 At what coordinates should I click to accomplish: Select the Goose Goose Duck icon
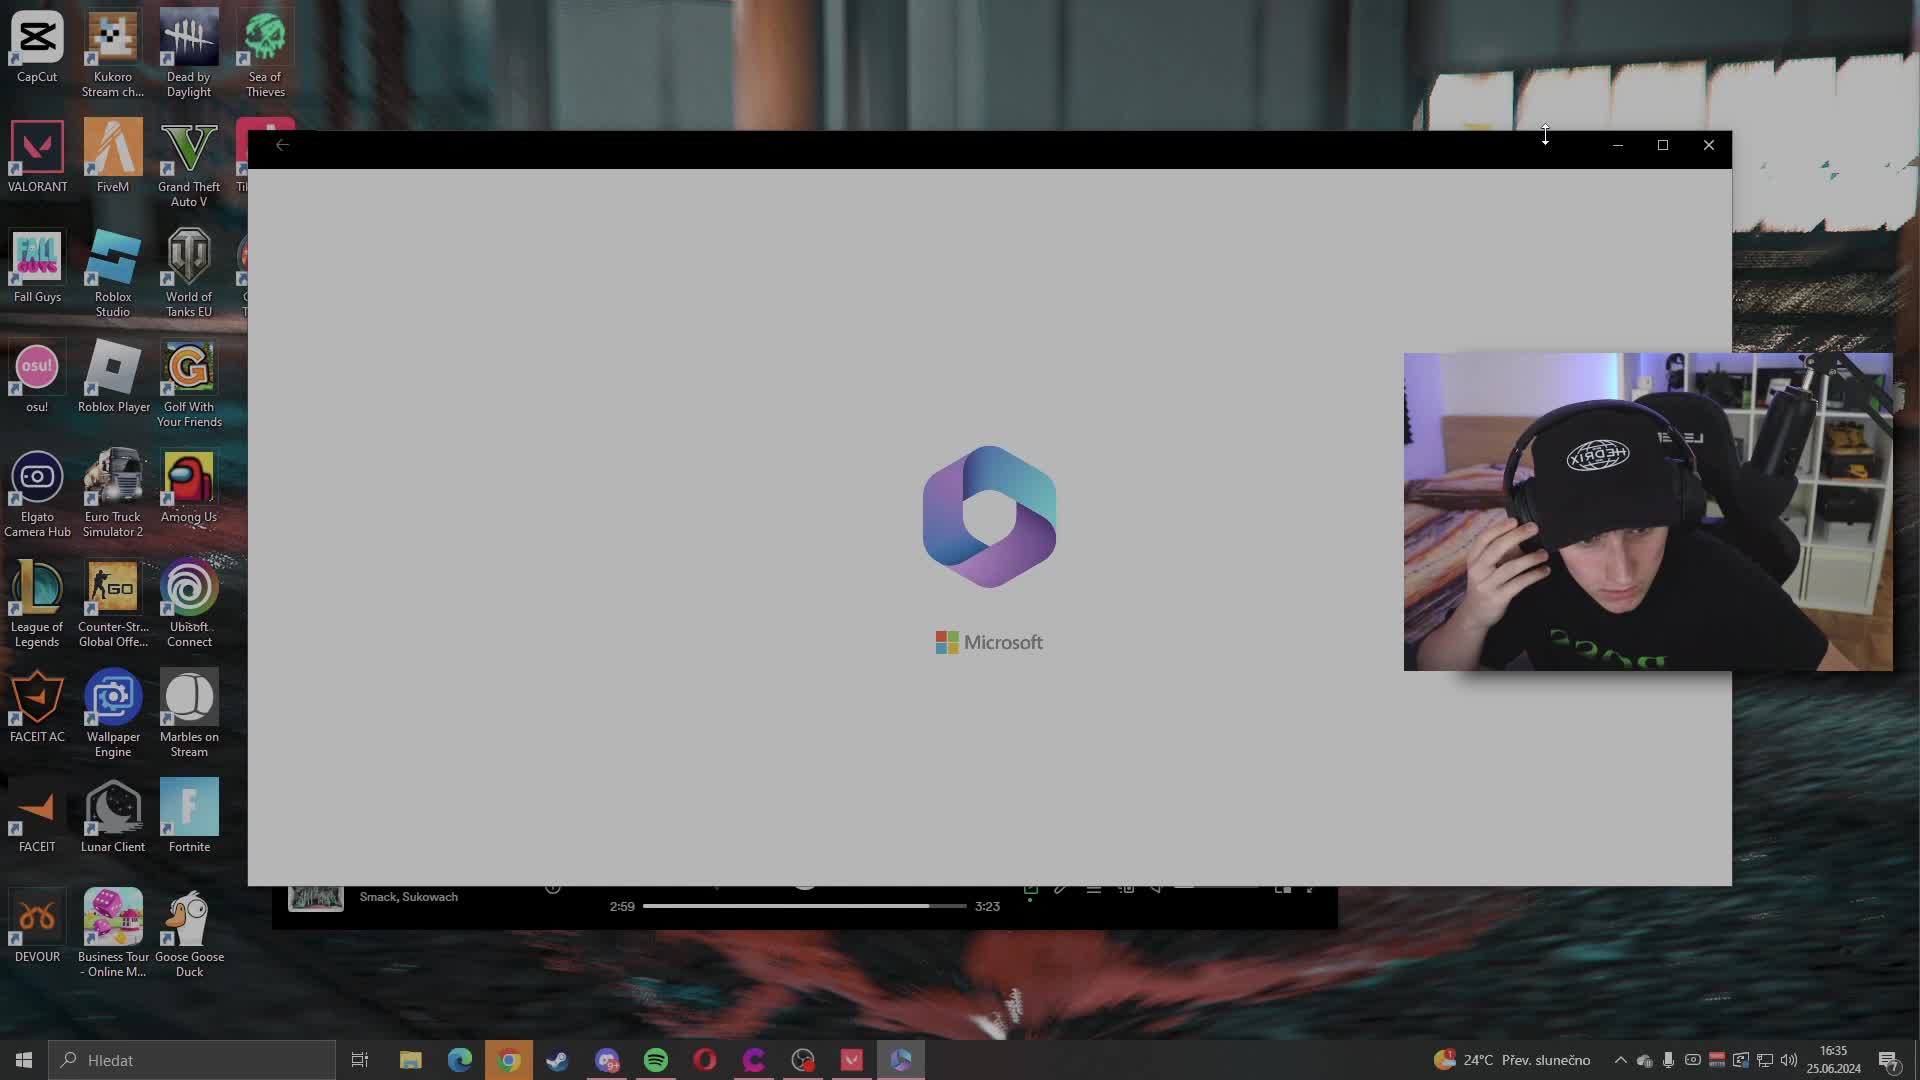[189, 934]
